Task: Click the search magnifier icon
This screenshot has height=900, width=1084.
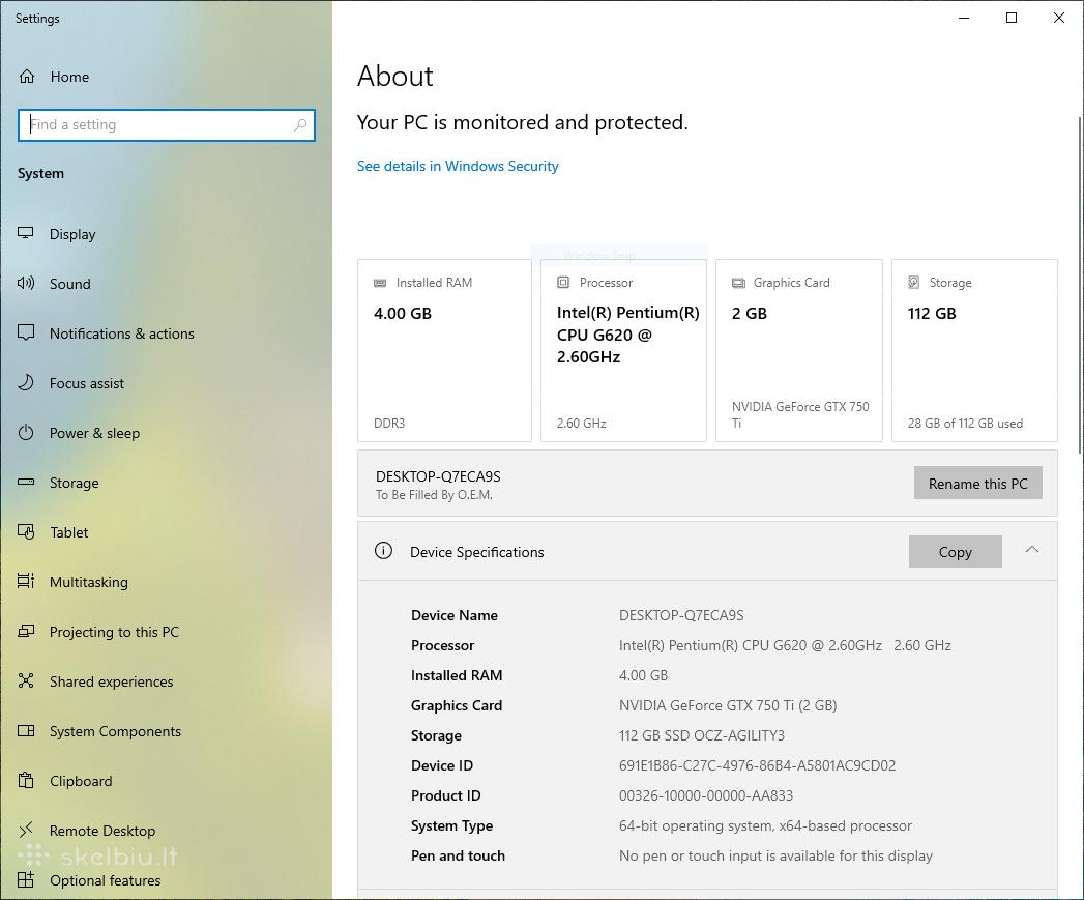Action: 300,125
